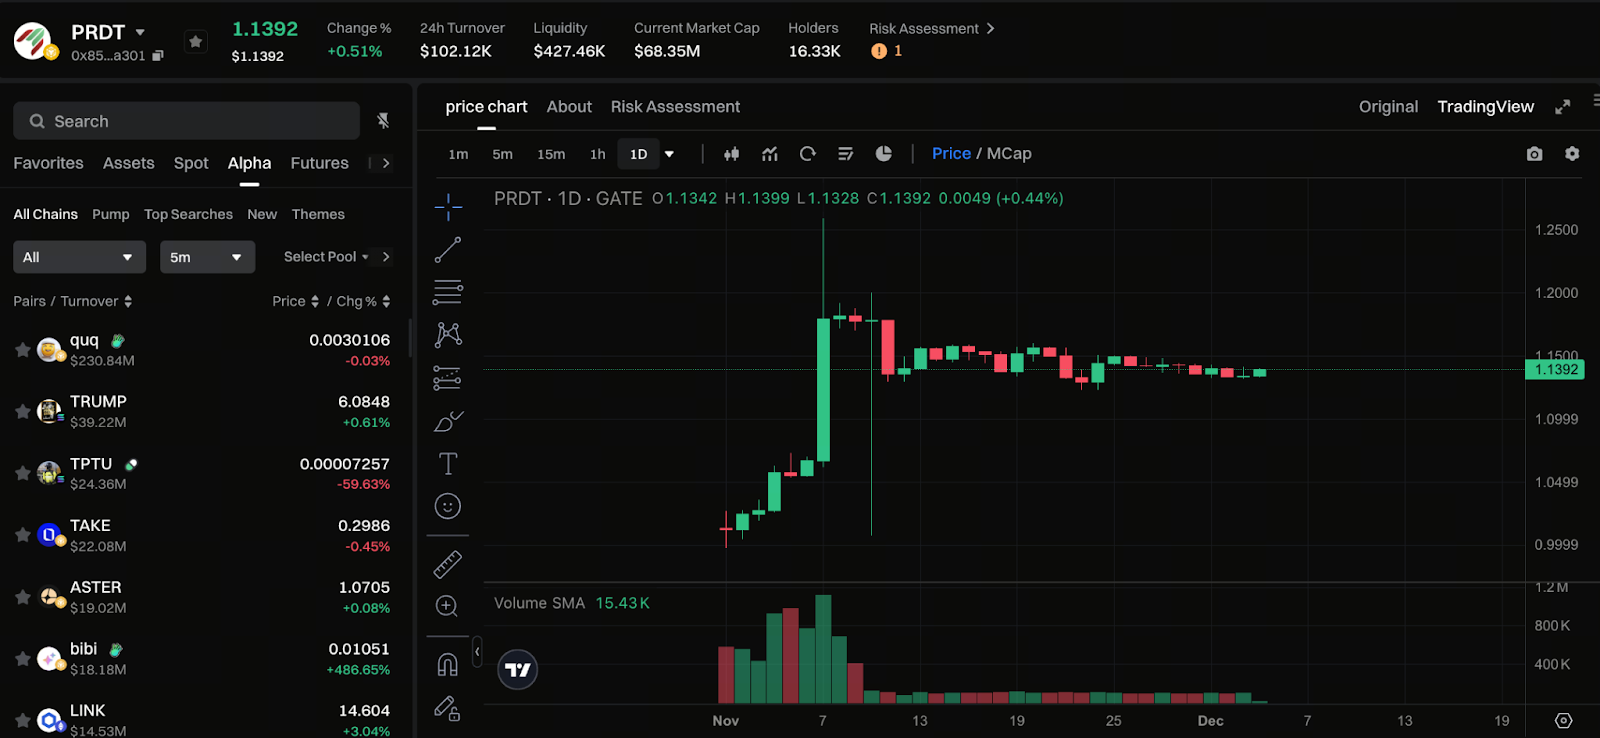This screenshot has width=1600, height=738.
Task: Switch to the Spot tab
Action: tap(191, 163)
